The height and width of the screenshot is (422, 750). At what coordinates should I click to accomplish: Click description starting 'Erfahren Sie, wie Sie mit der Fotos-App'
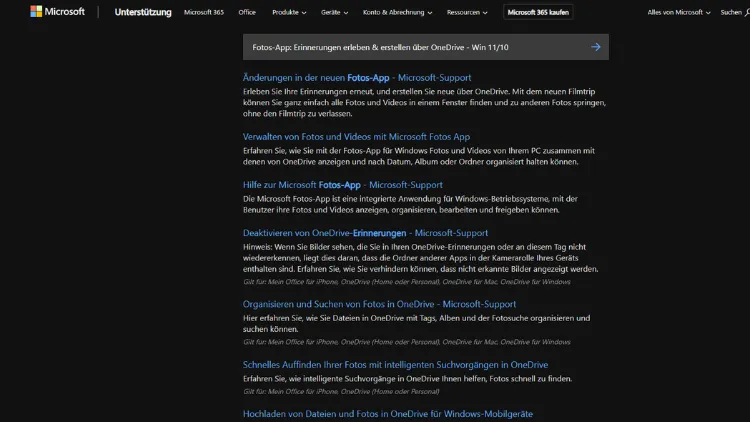tap(419, 156)
